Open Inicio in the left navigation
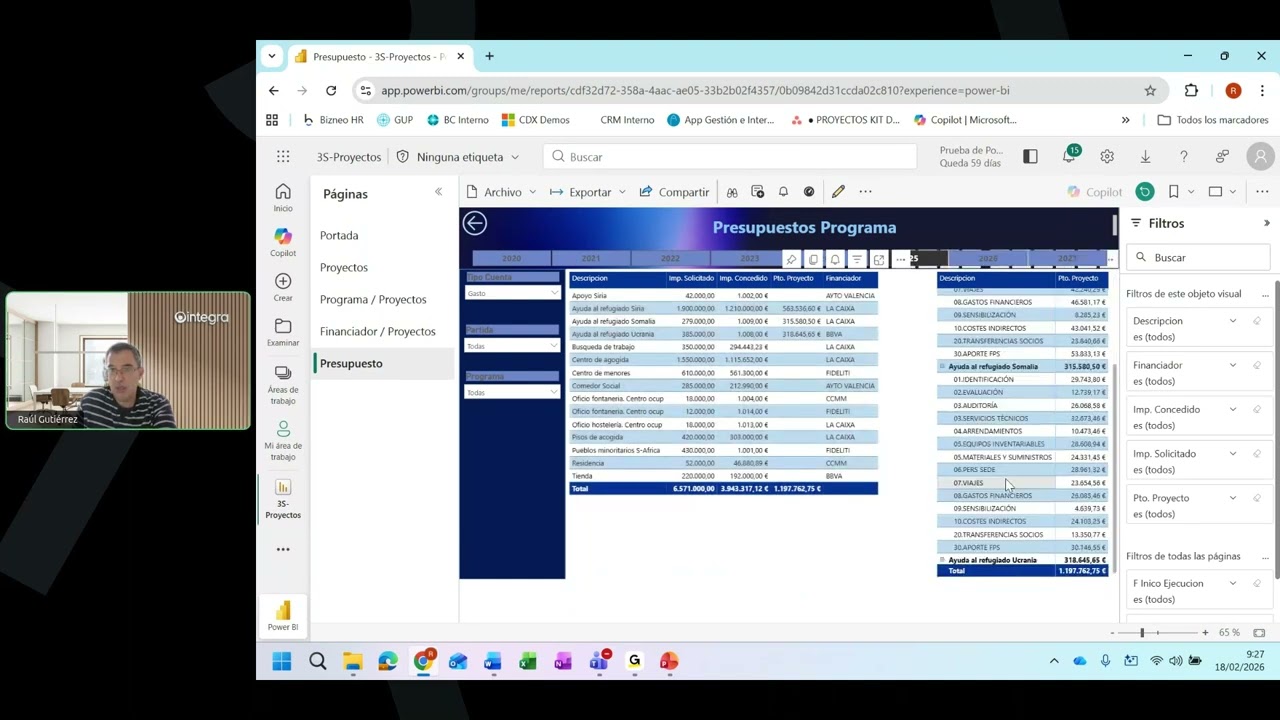 [283, 197]
